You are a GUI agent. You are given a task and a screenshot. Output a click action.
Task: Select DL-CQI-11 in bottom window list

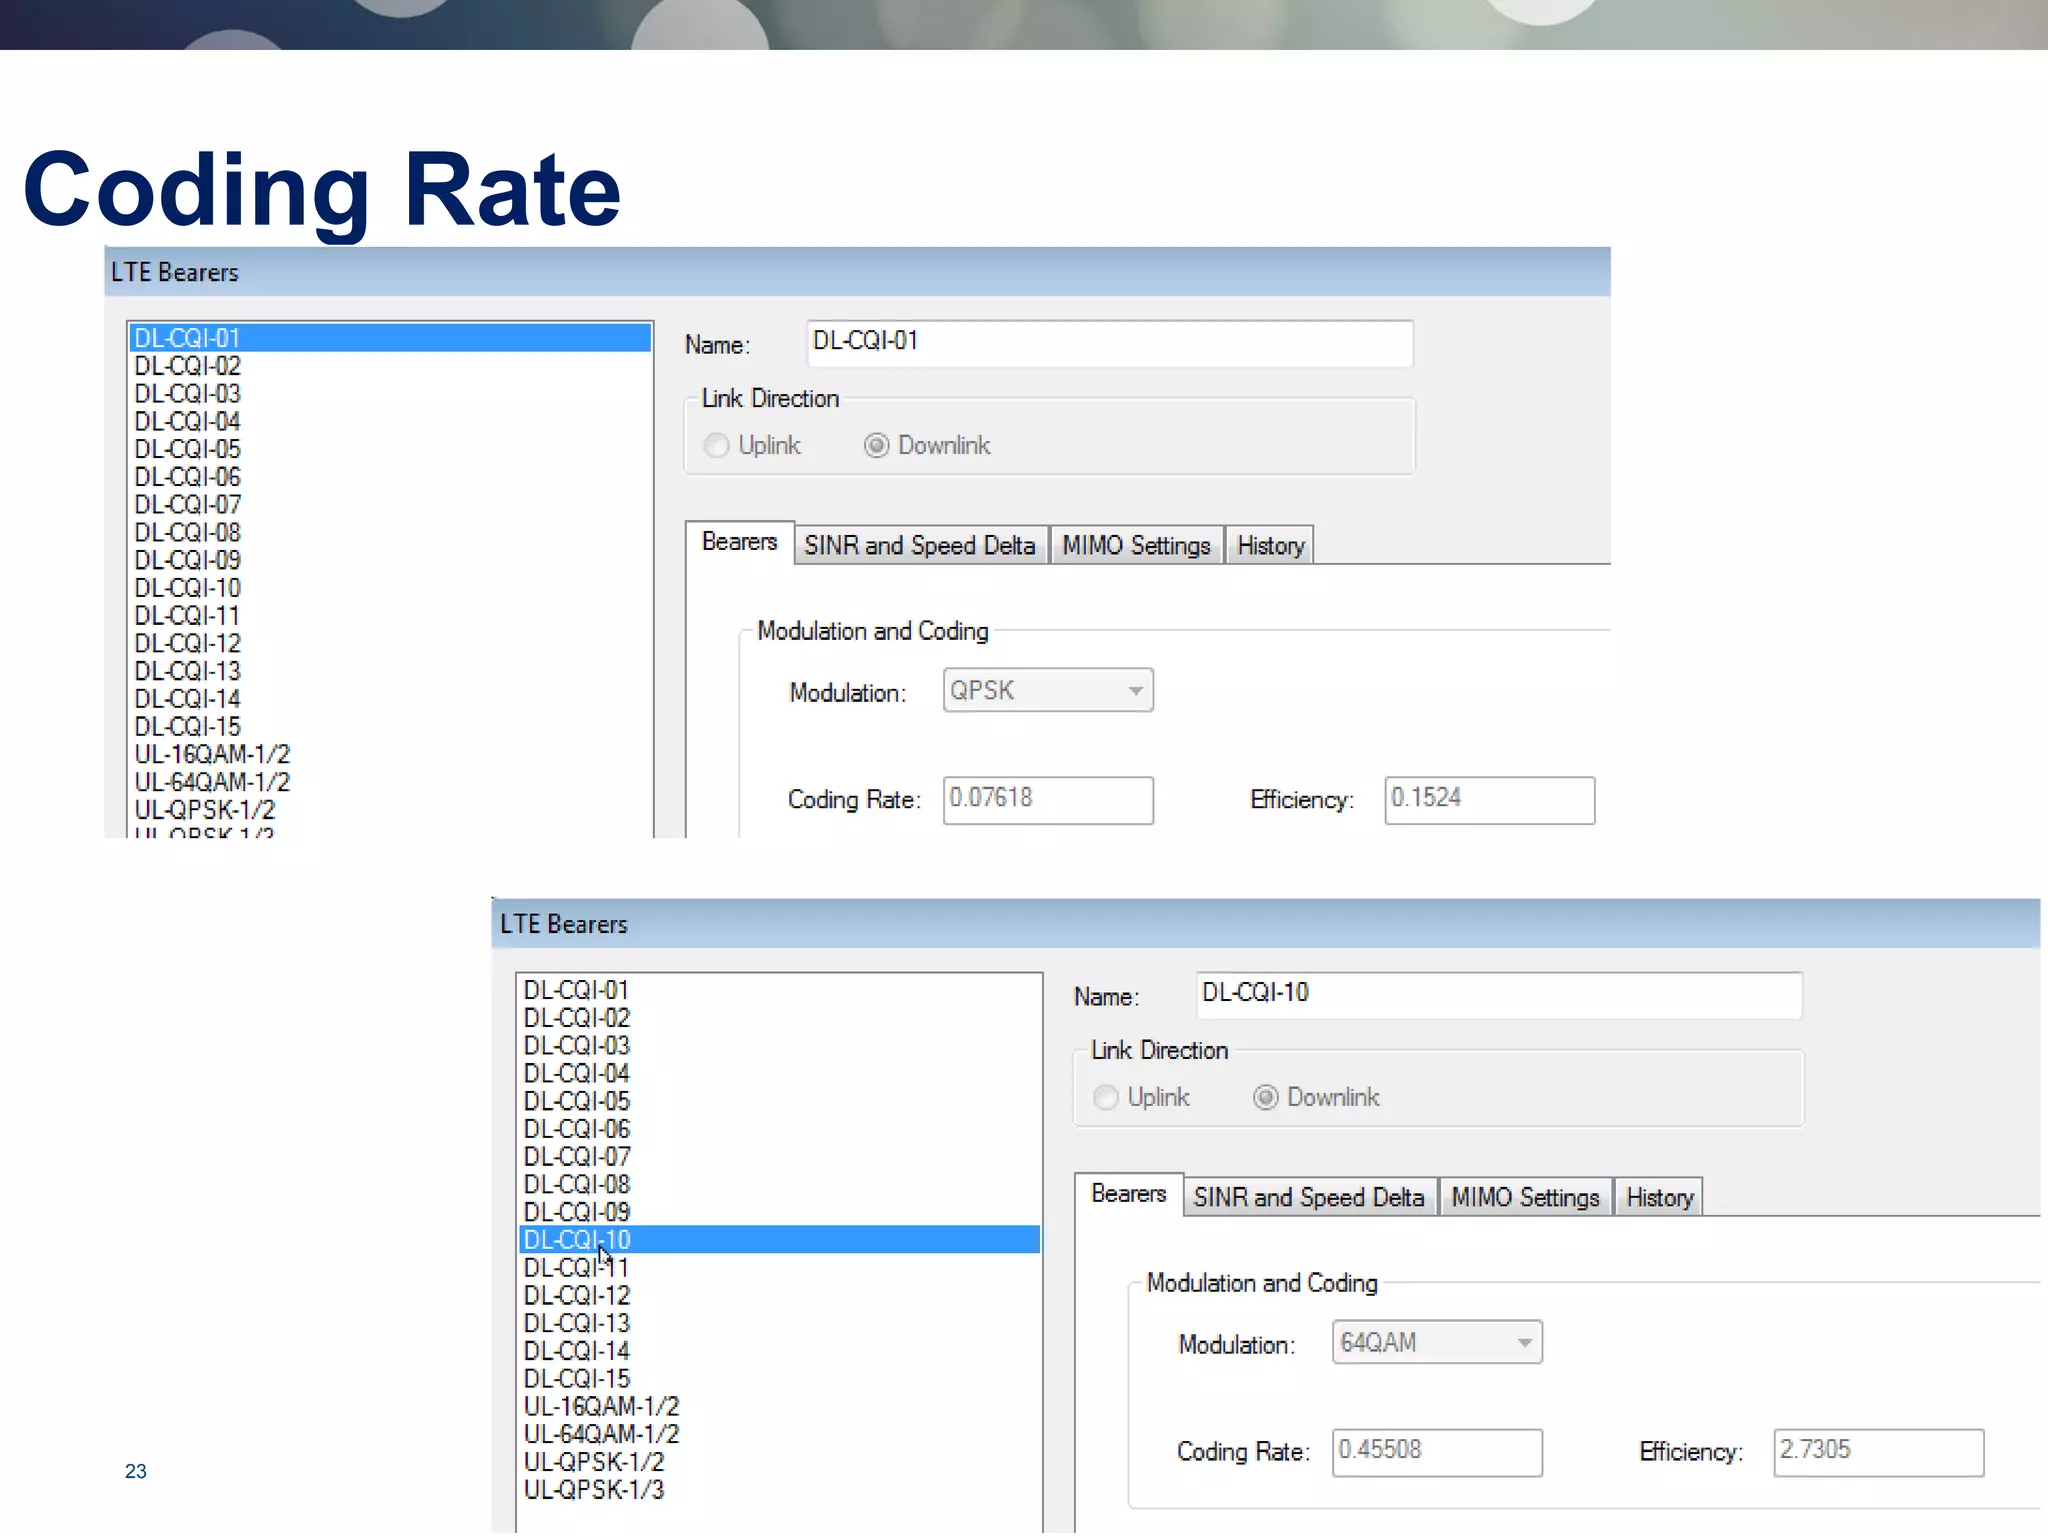click(x=780, y=1268)
